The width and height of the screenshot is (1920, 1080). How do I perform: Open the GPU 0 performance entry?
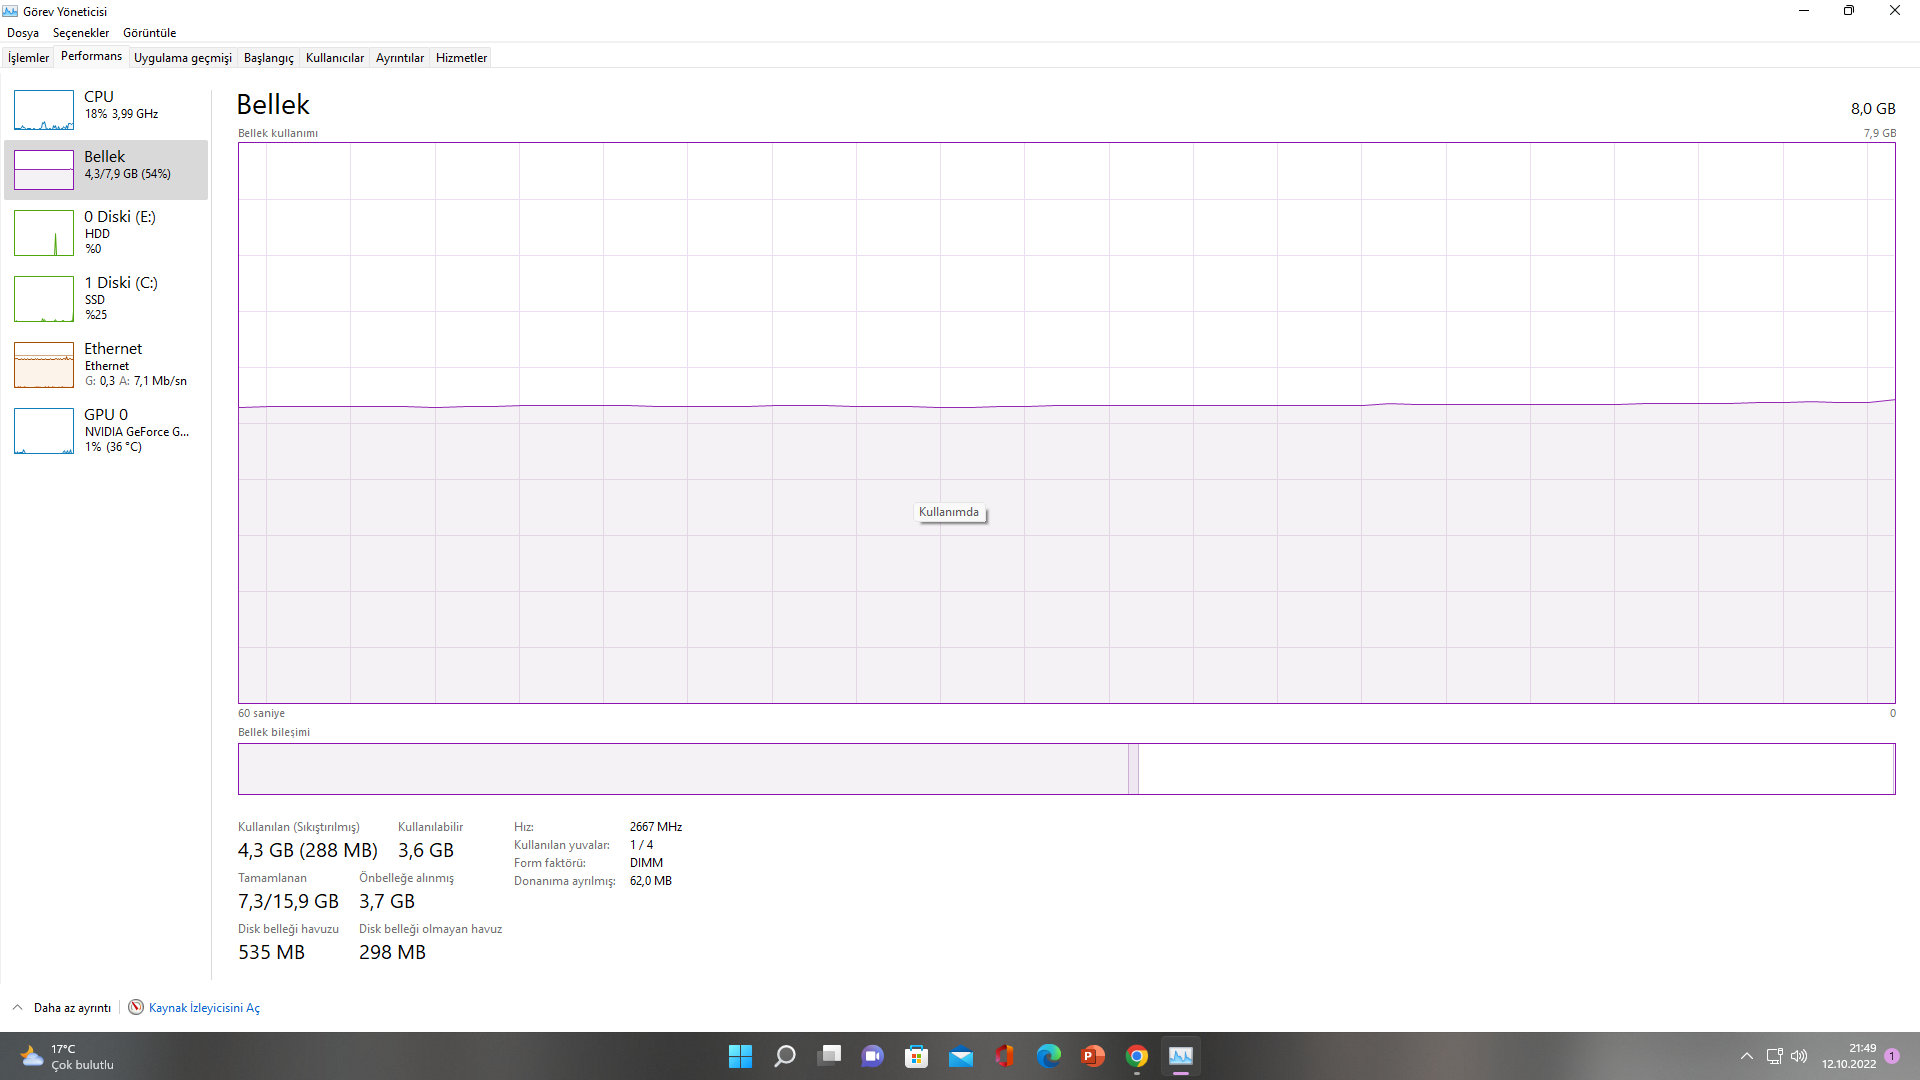106,430
